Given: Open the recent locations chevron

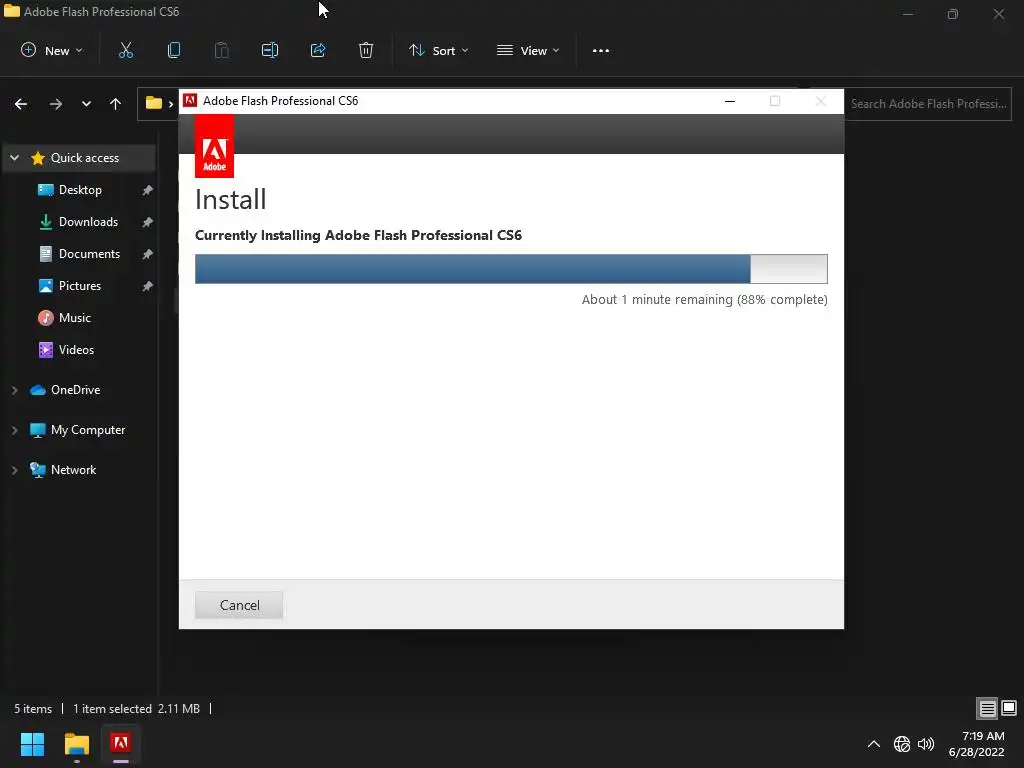Looking at the screenshot, I should click(86, 104).
